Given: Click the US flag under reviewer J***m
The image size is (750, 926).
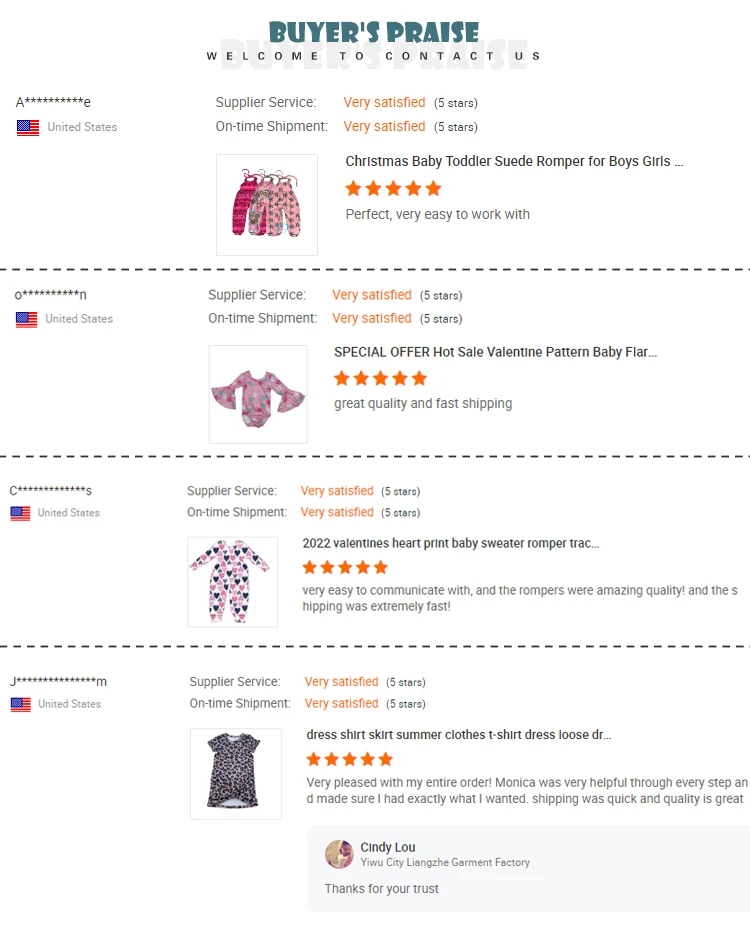Looking at the screenshot, I should pyautogui.click(x=21, y=705).
